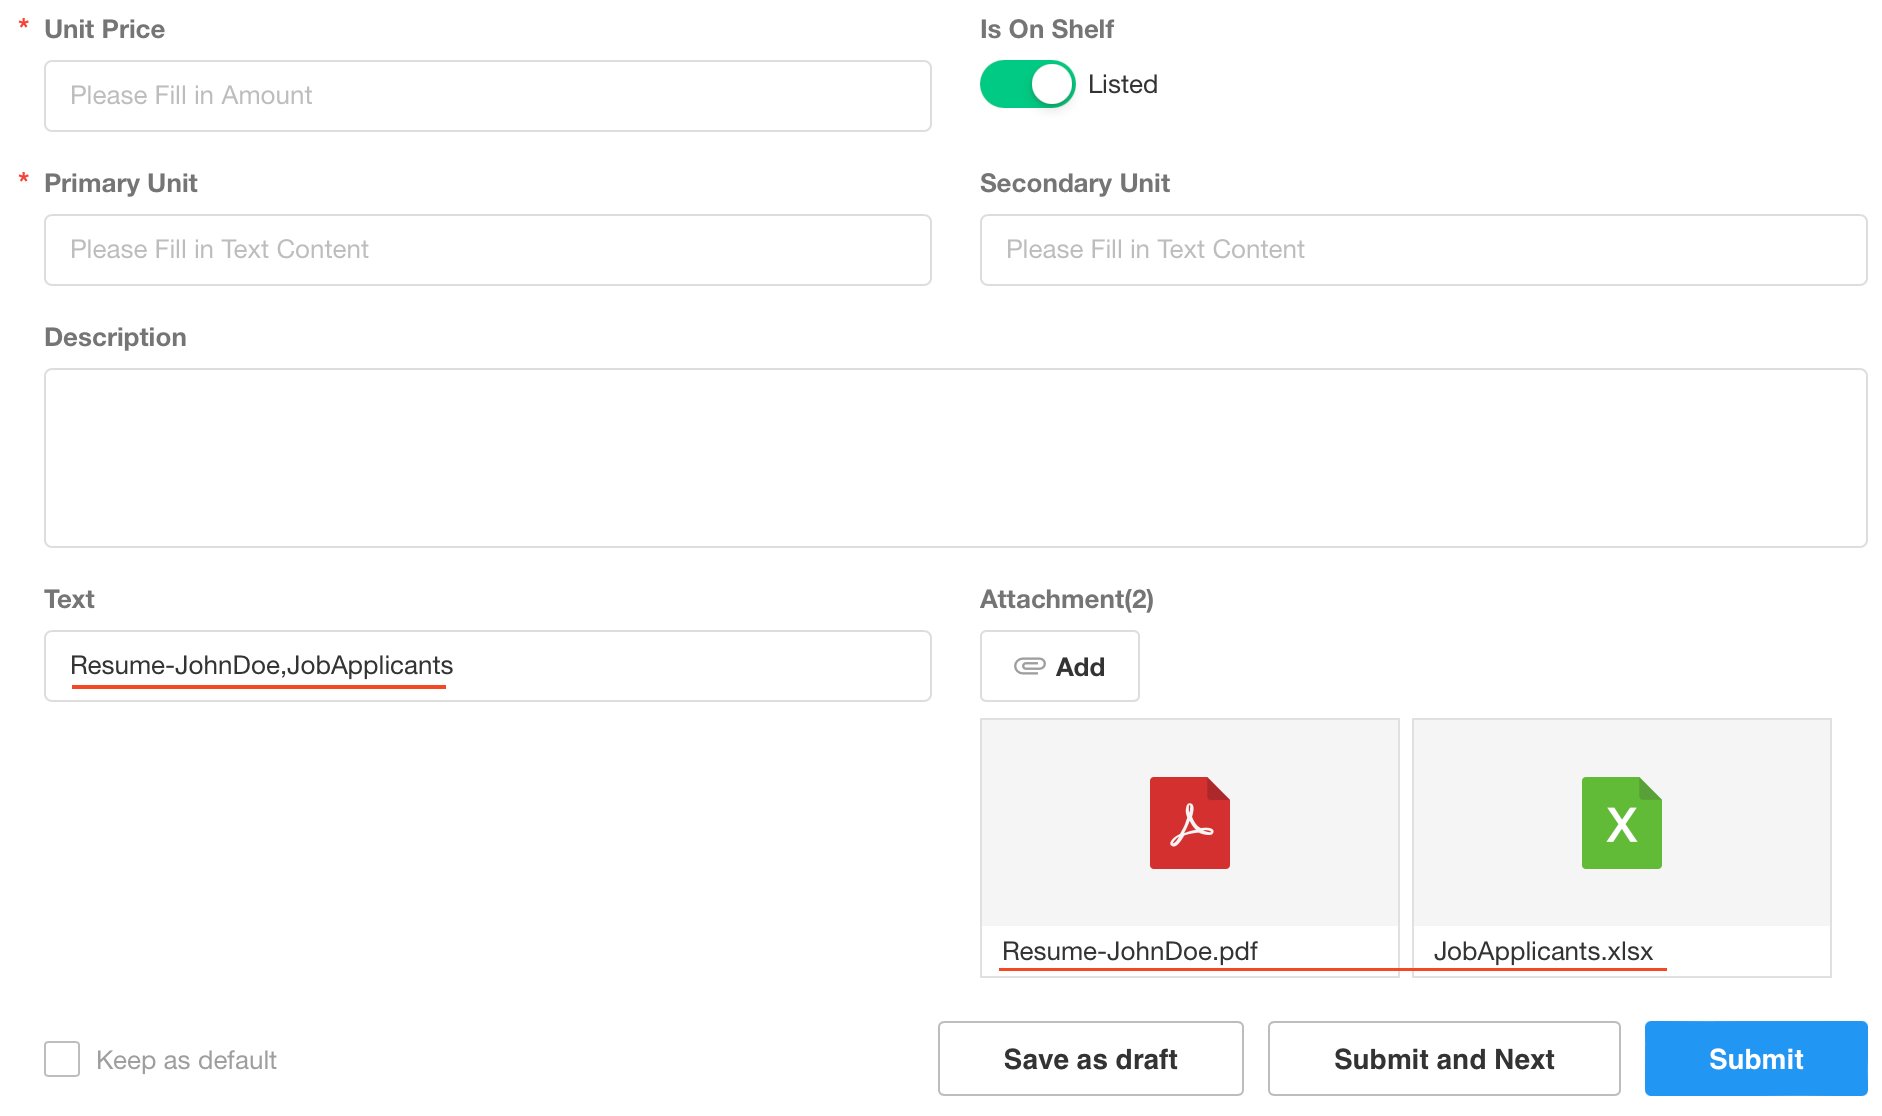
Task: Toggle the Is On Shelf switch
Action: coord(1027,84)
